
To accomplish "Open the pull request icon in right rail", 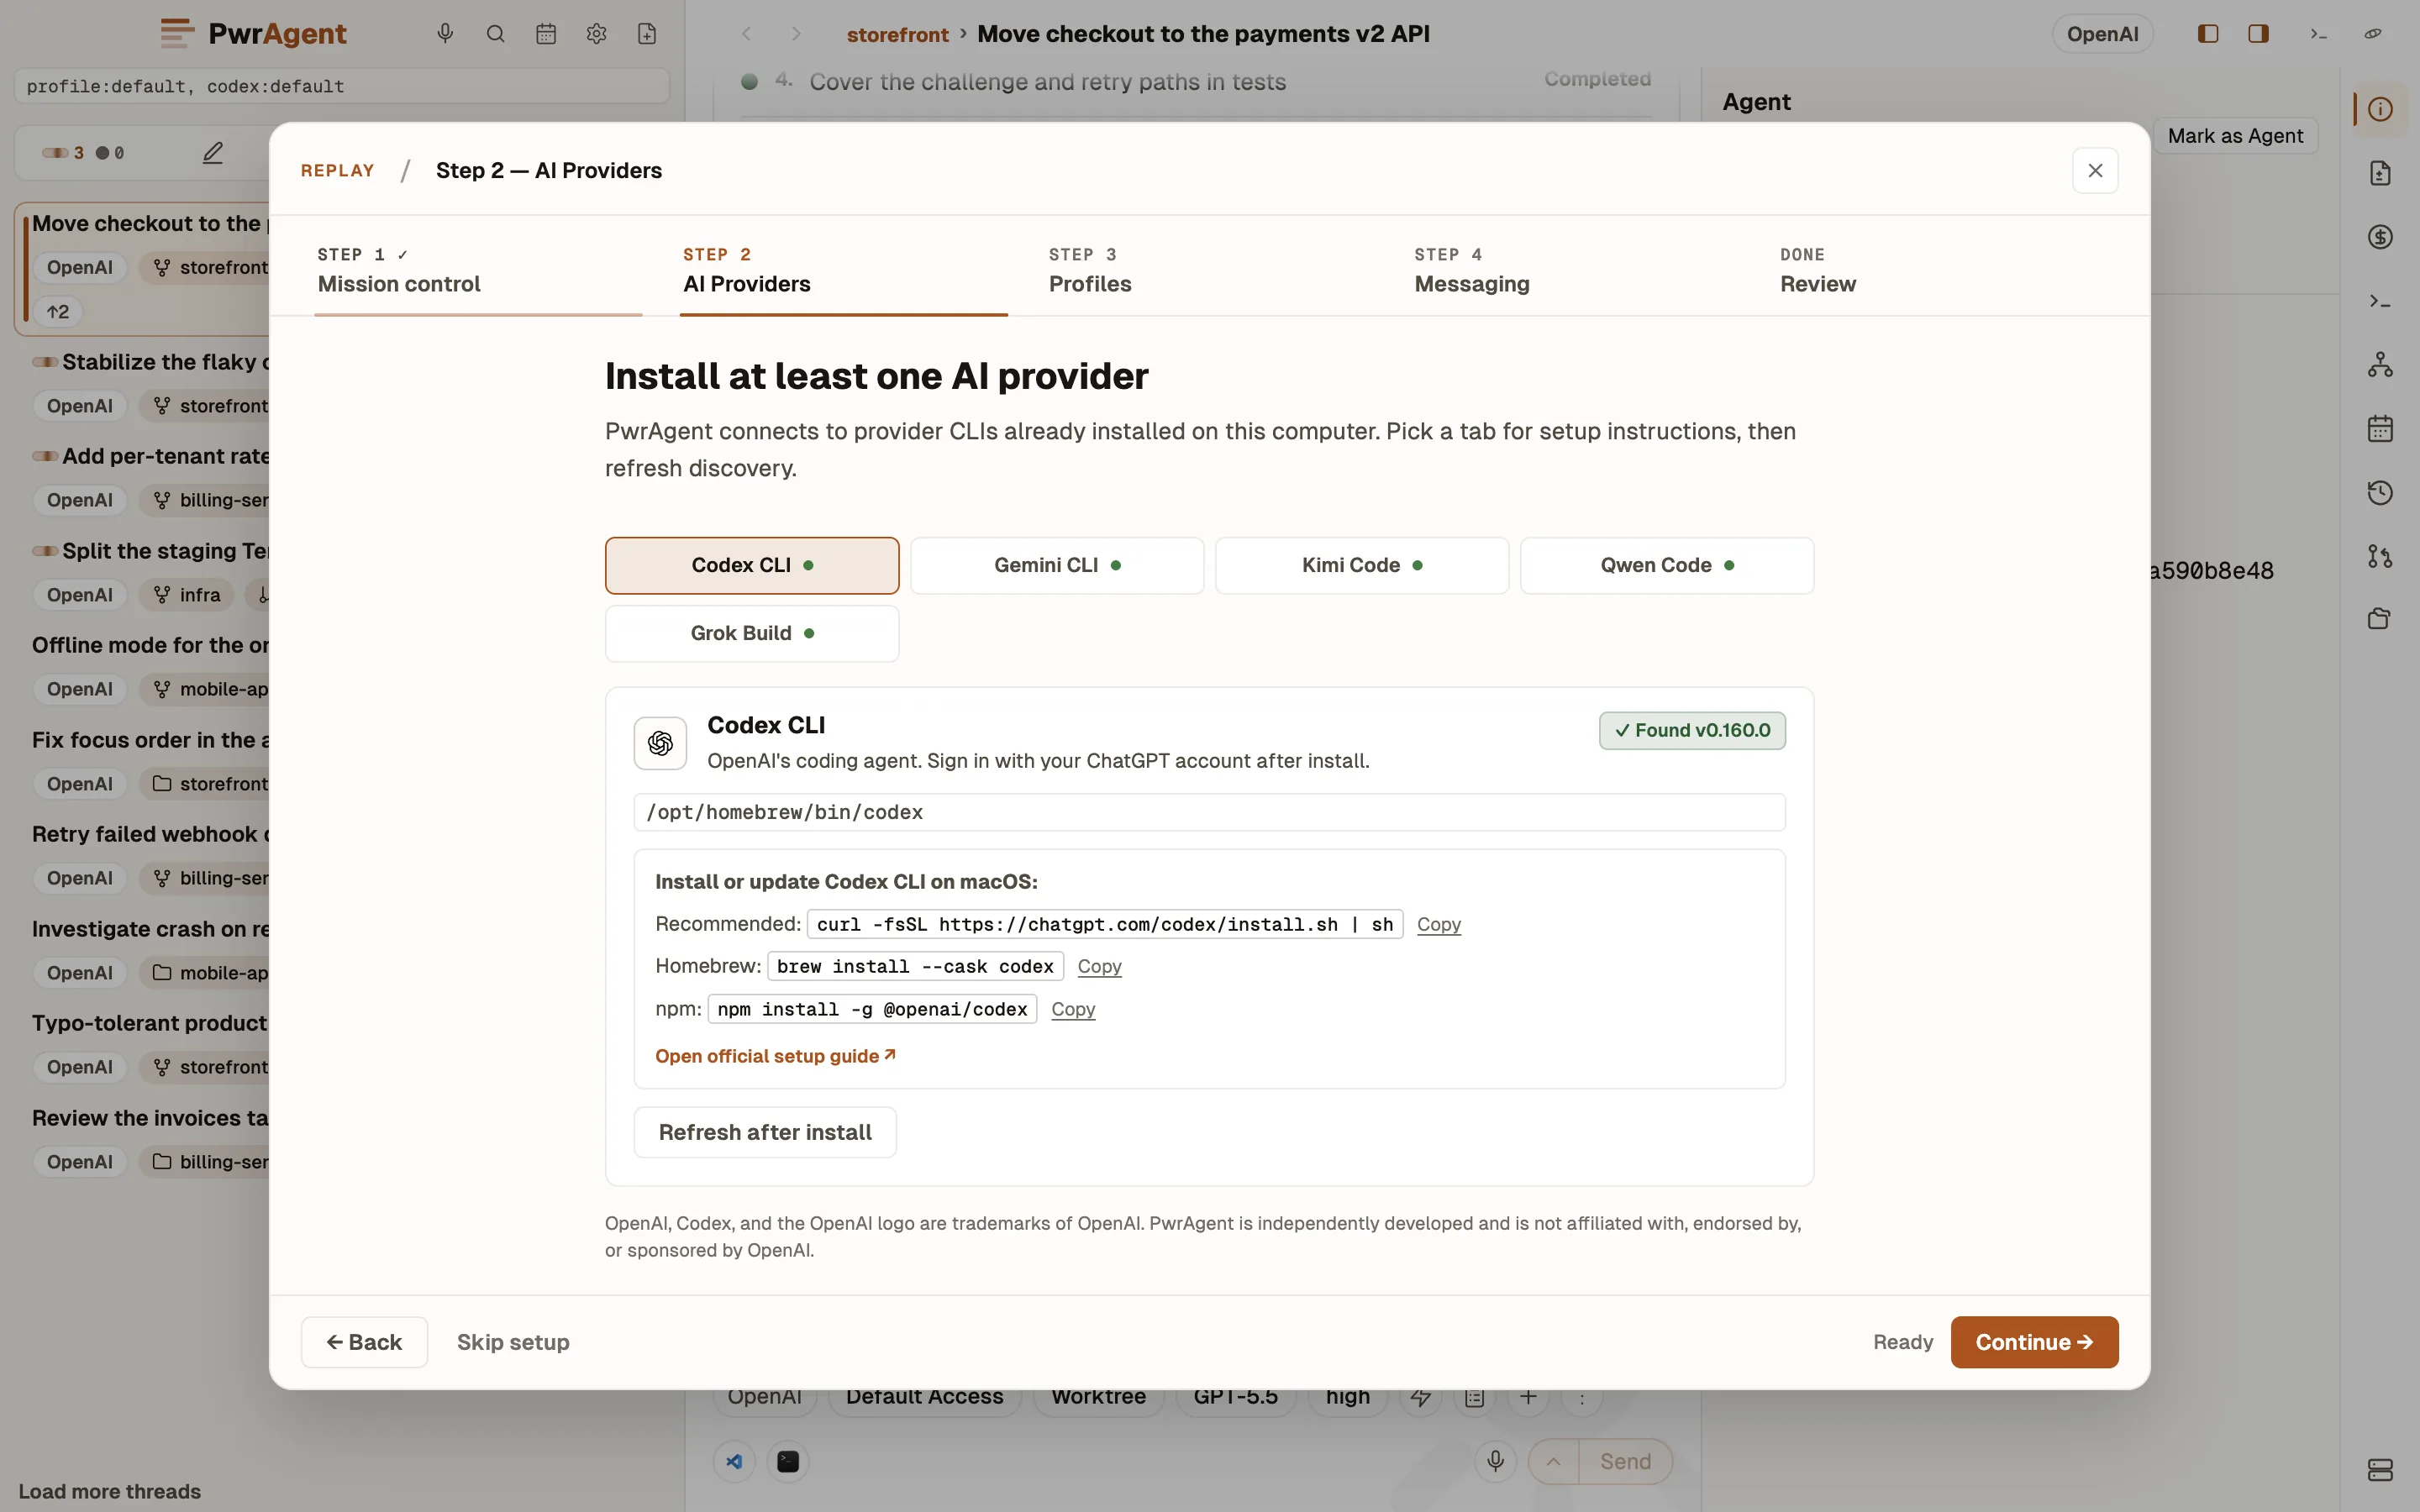I will pos(2380,556).
